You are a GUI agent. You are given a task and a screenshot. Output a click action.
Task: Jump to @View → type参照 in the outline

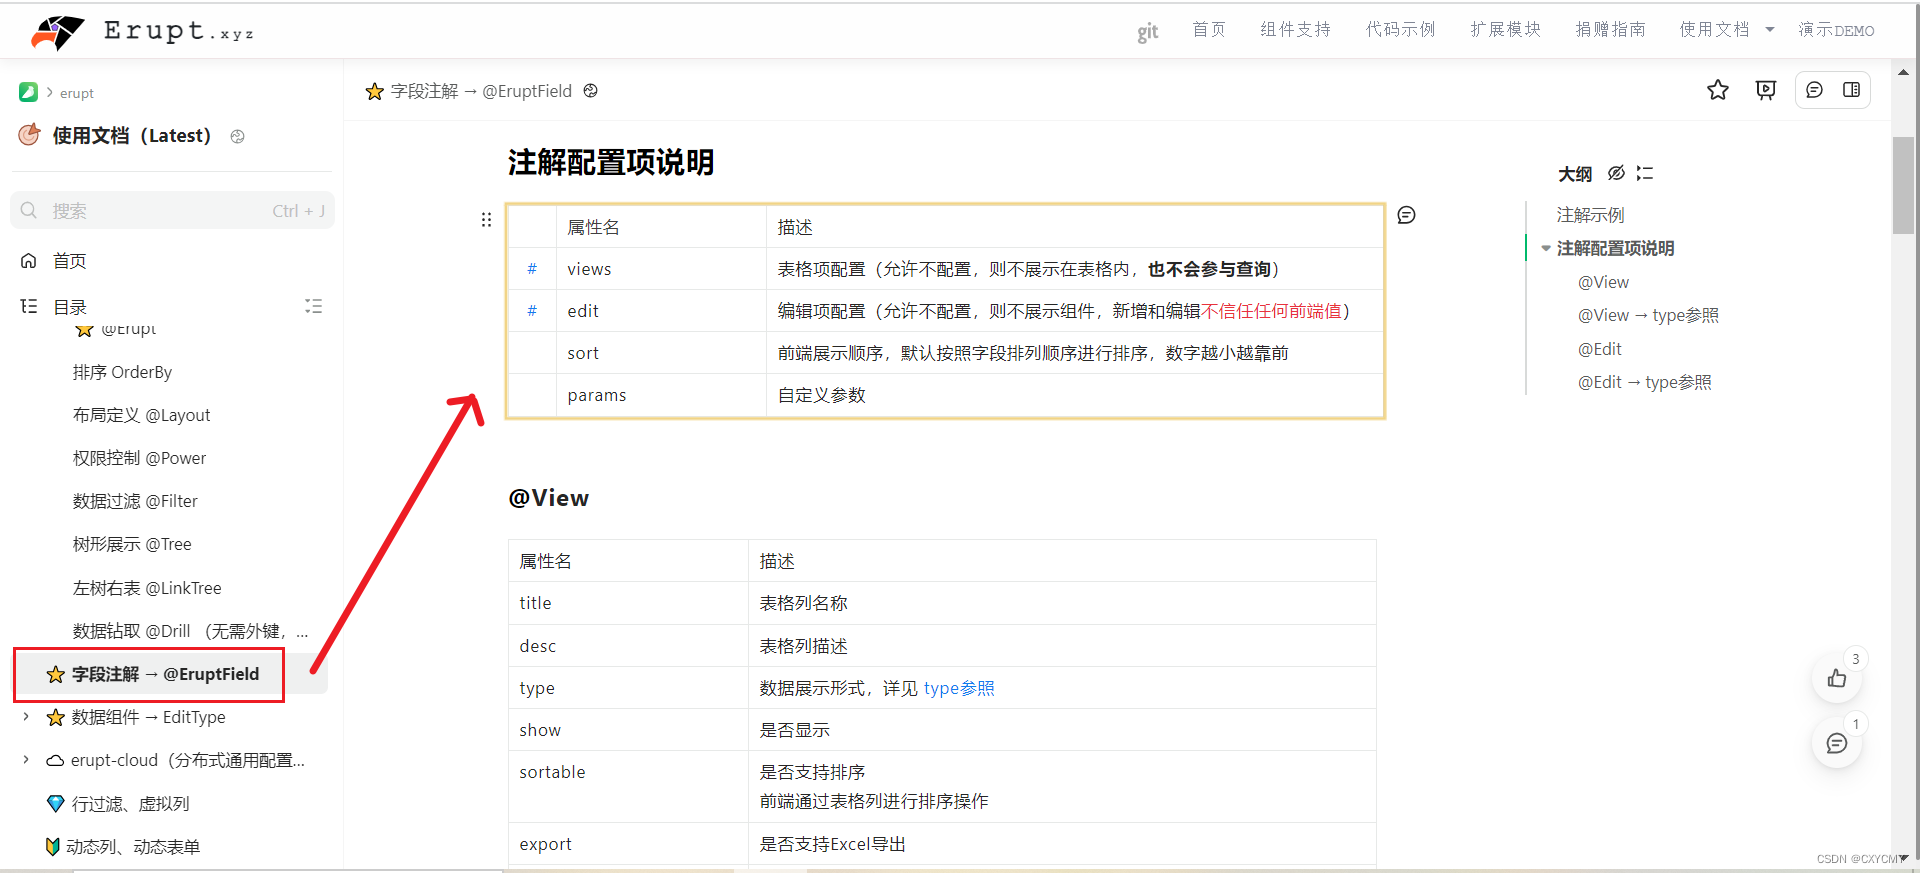click(x=1648, y=315)
